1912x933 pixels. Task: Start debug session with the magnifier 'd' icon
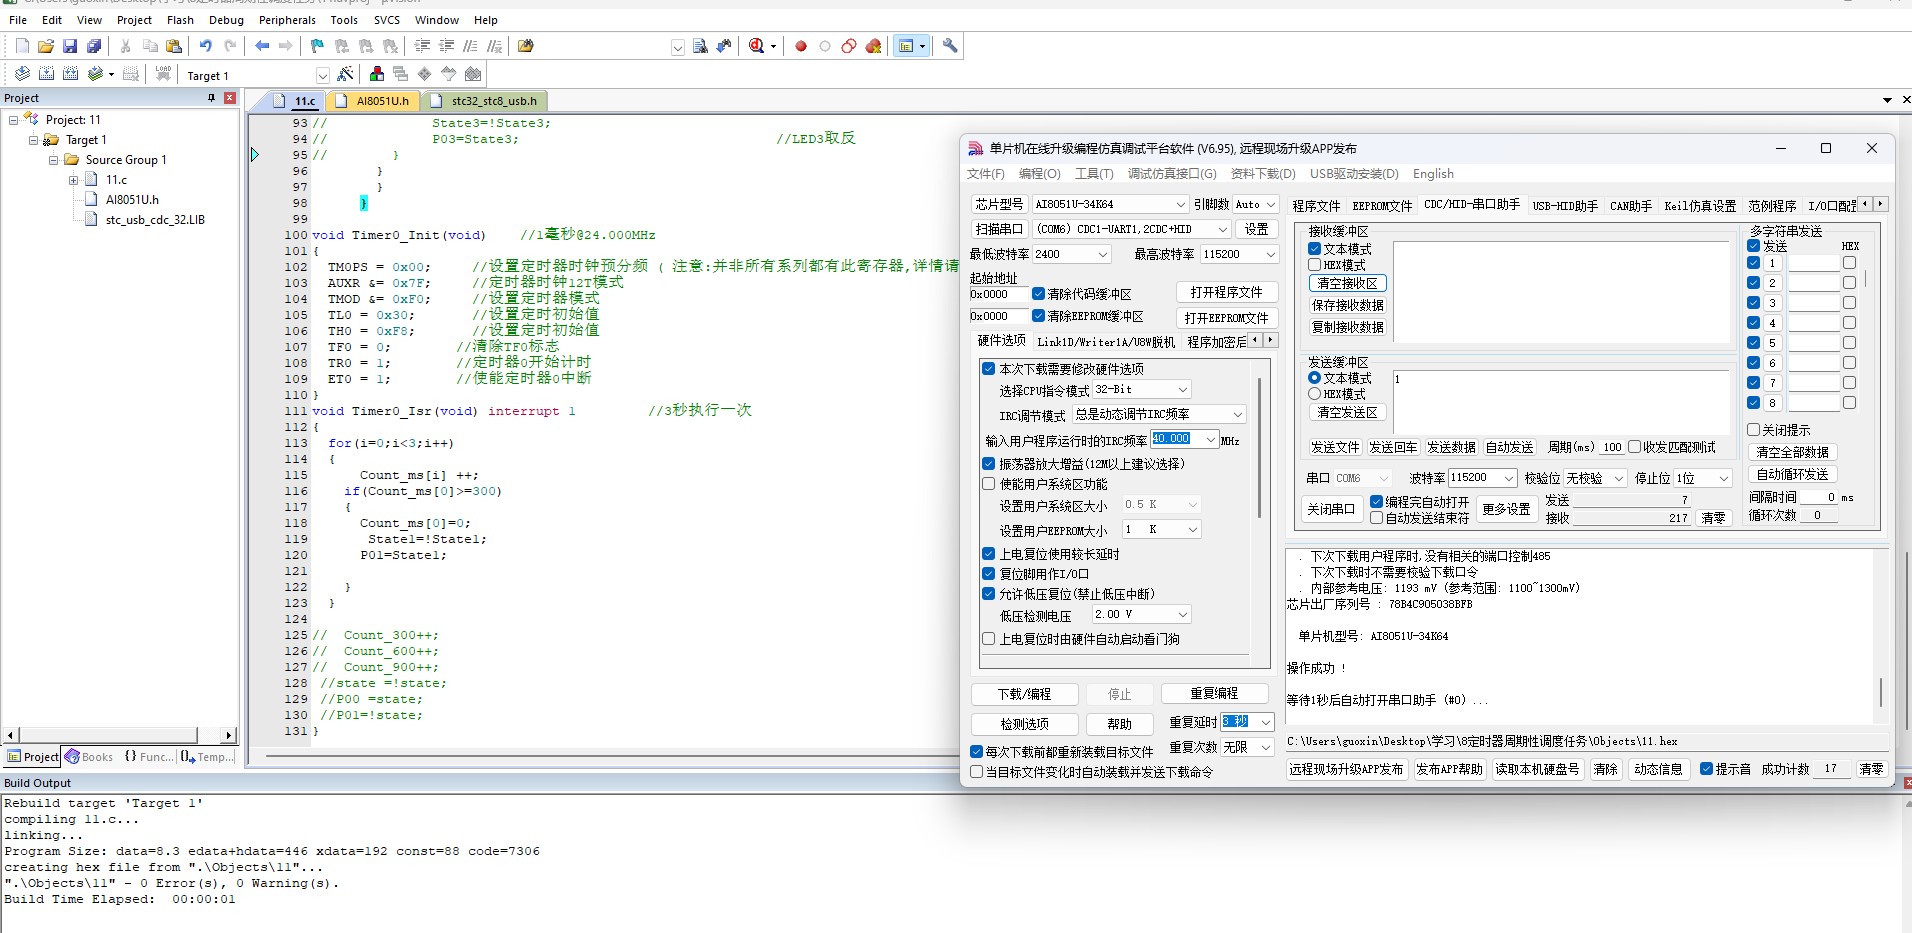tap(757, 46)
